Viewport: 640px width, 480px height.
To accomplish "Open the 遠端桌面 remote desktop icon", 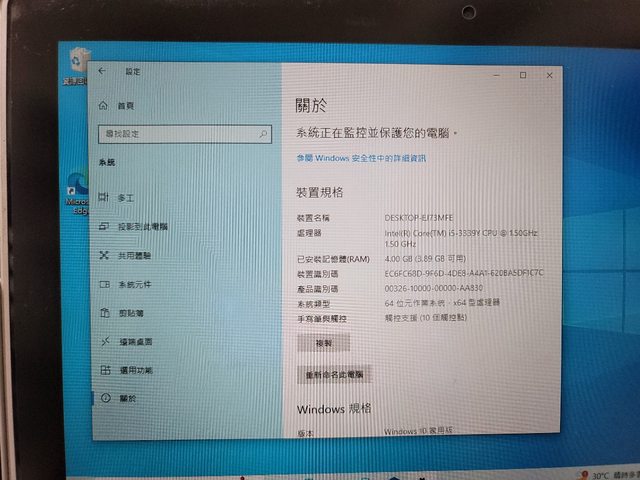I will pos(104,342).
